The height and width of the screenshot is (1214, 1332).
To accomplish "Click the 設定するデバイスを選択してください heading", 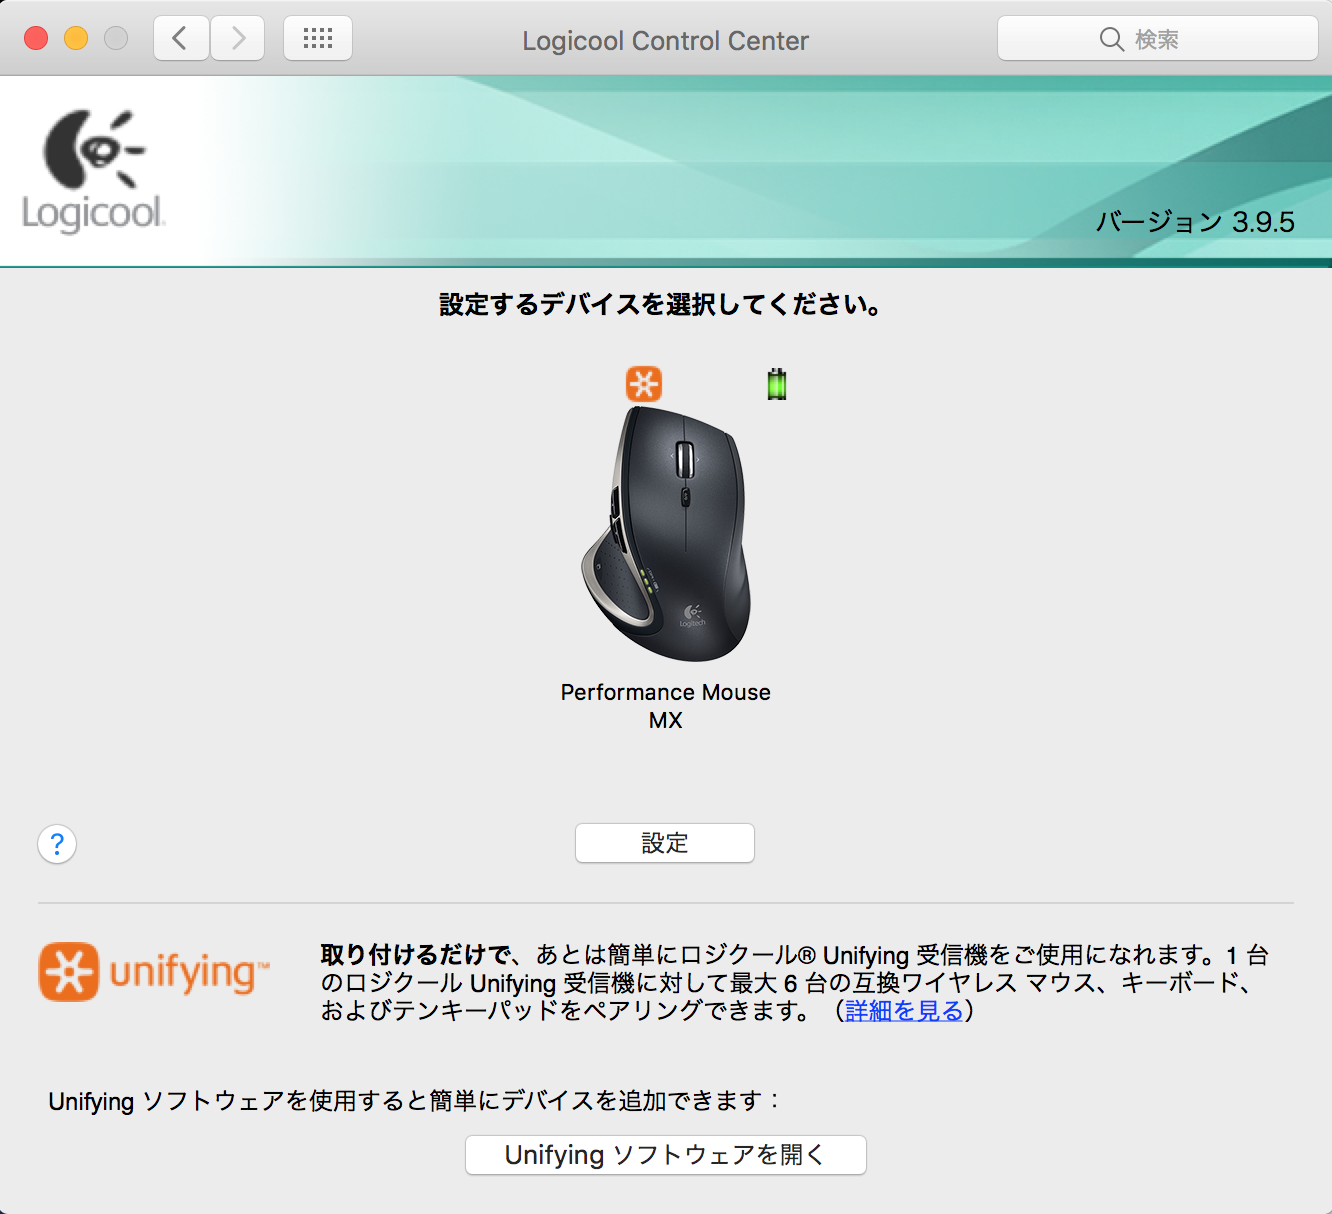I will (x=661, y=305).
